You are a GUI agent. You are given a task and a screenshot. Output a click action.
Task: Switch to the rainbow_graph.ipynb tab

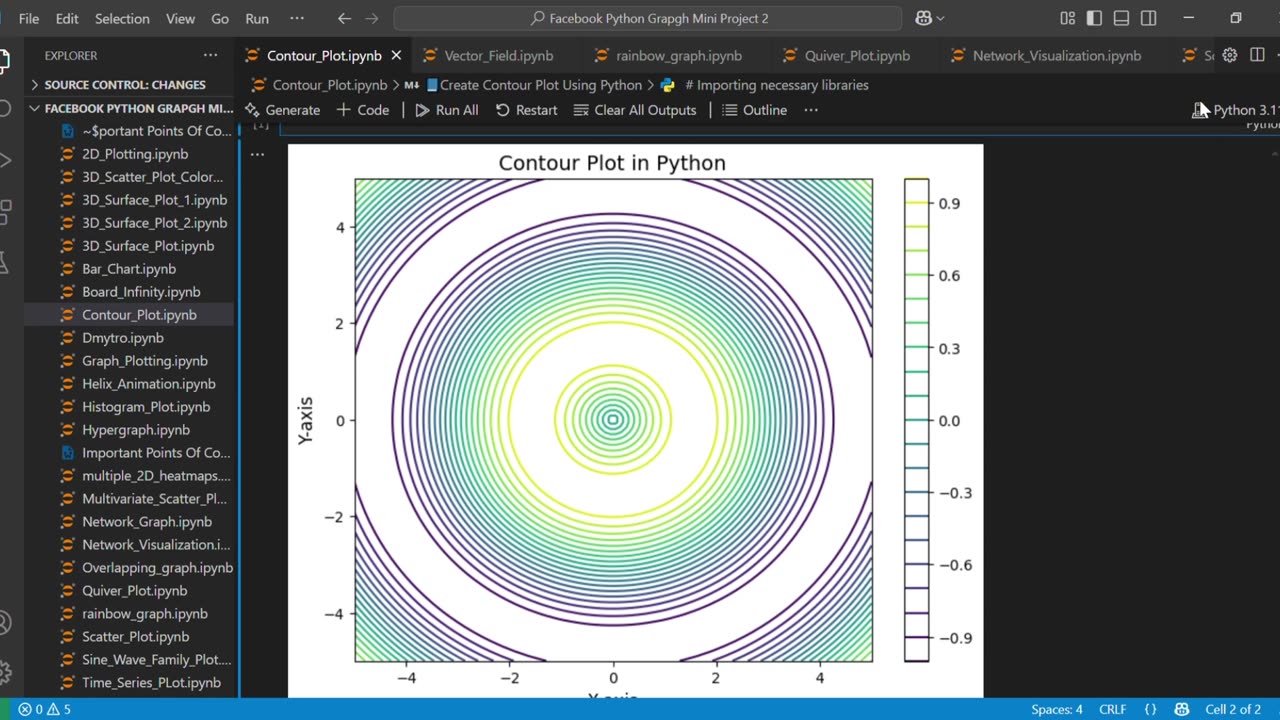[678, 56]
